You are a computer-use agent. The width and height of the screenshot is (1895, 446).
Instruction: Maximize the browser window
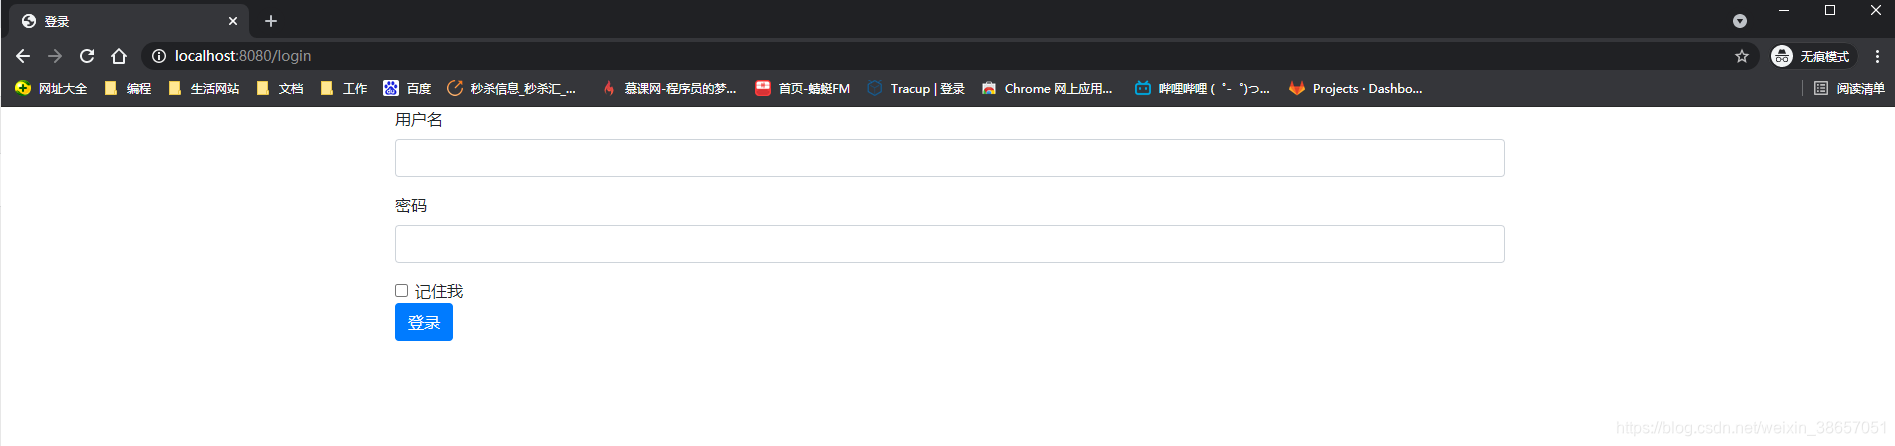point(1830,10)
